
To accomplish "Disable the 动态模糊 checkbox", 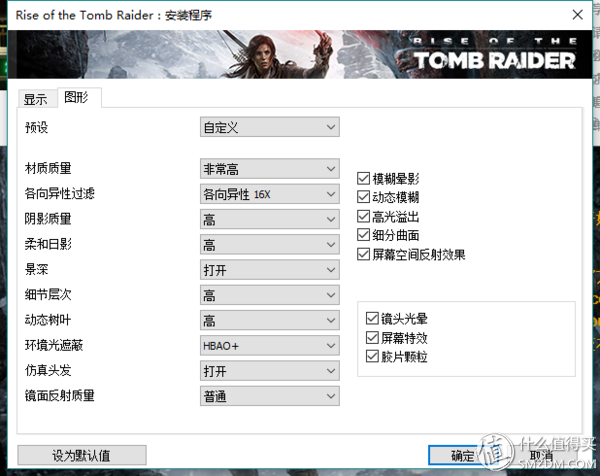I will coord(363,197).
